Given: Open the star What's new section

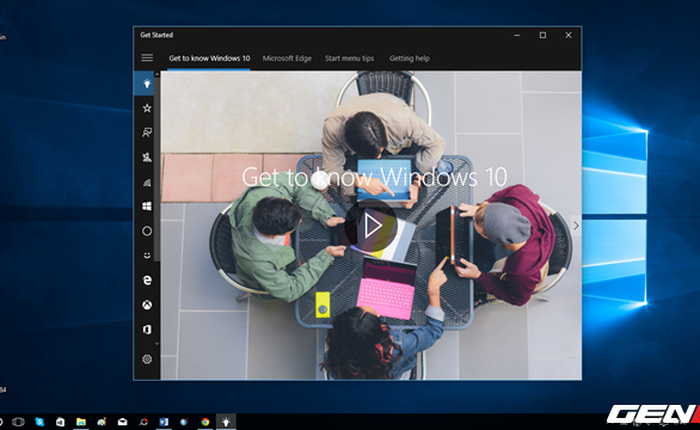Looking at the screenshot, I should (147, 108).
